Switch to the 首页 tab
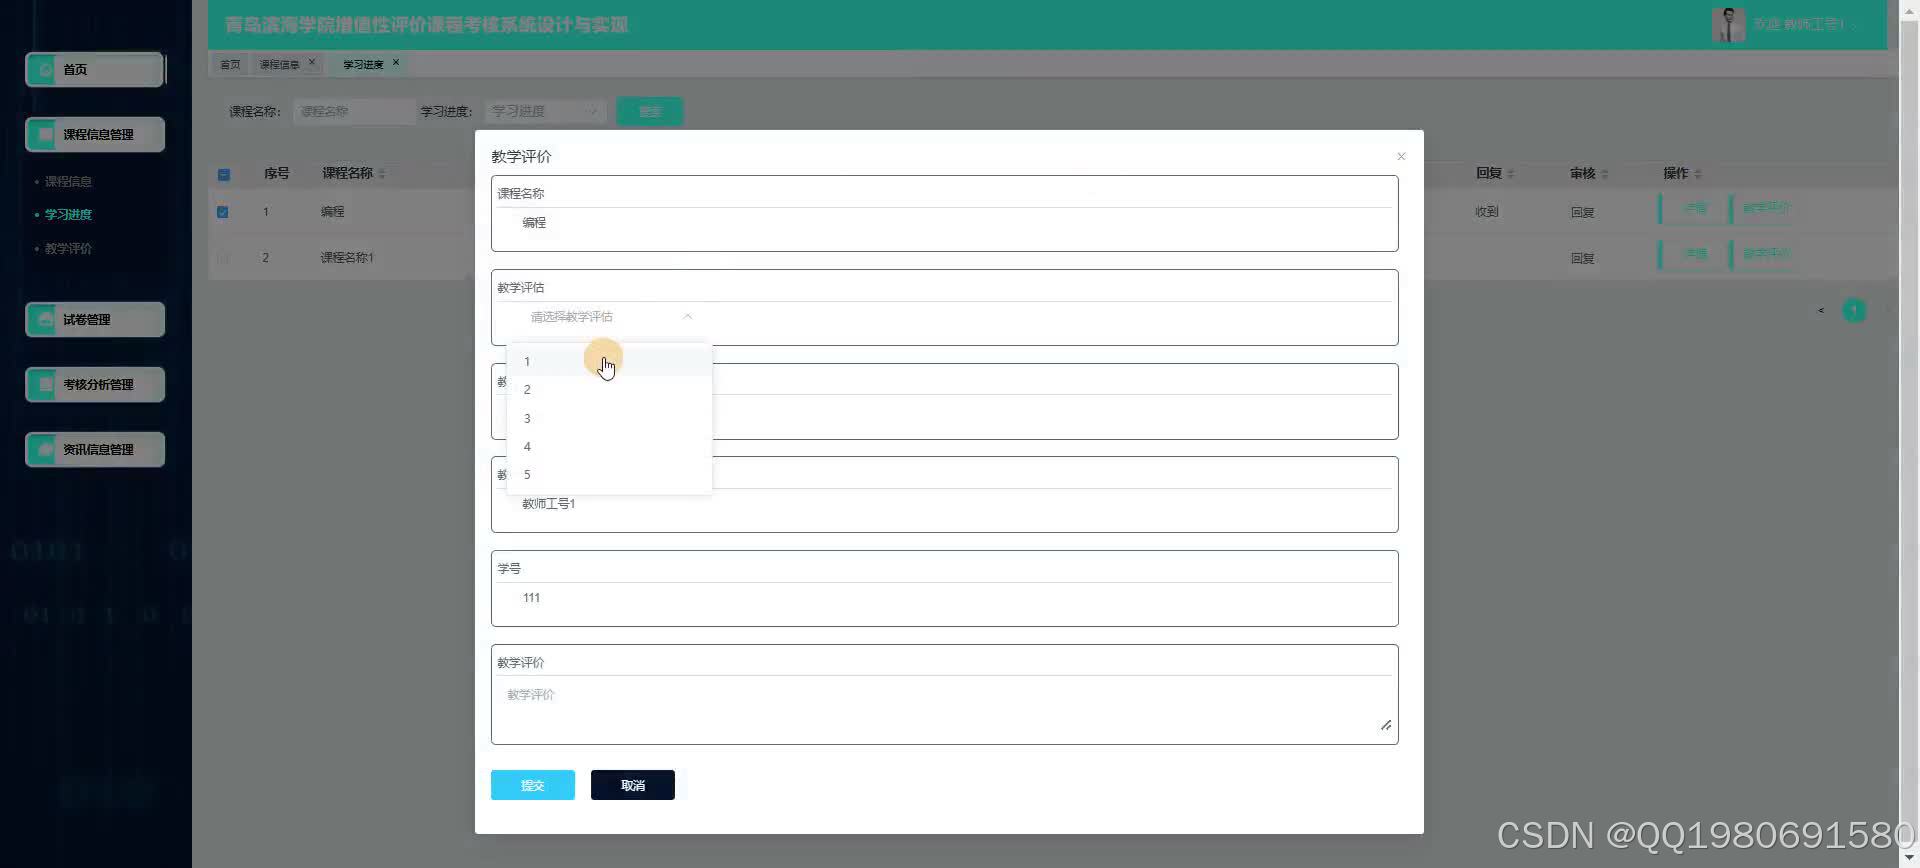Viewport: 1920px width, 868px height. pyautogui.click(x=230, y=64)
